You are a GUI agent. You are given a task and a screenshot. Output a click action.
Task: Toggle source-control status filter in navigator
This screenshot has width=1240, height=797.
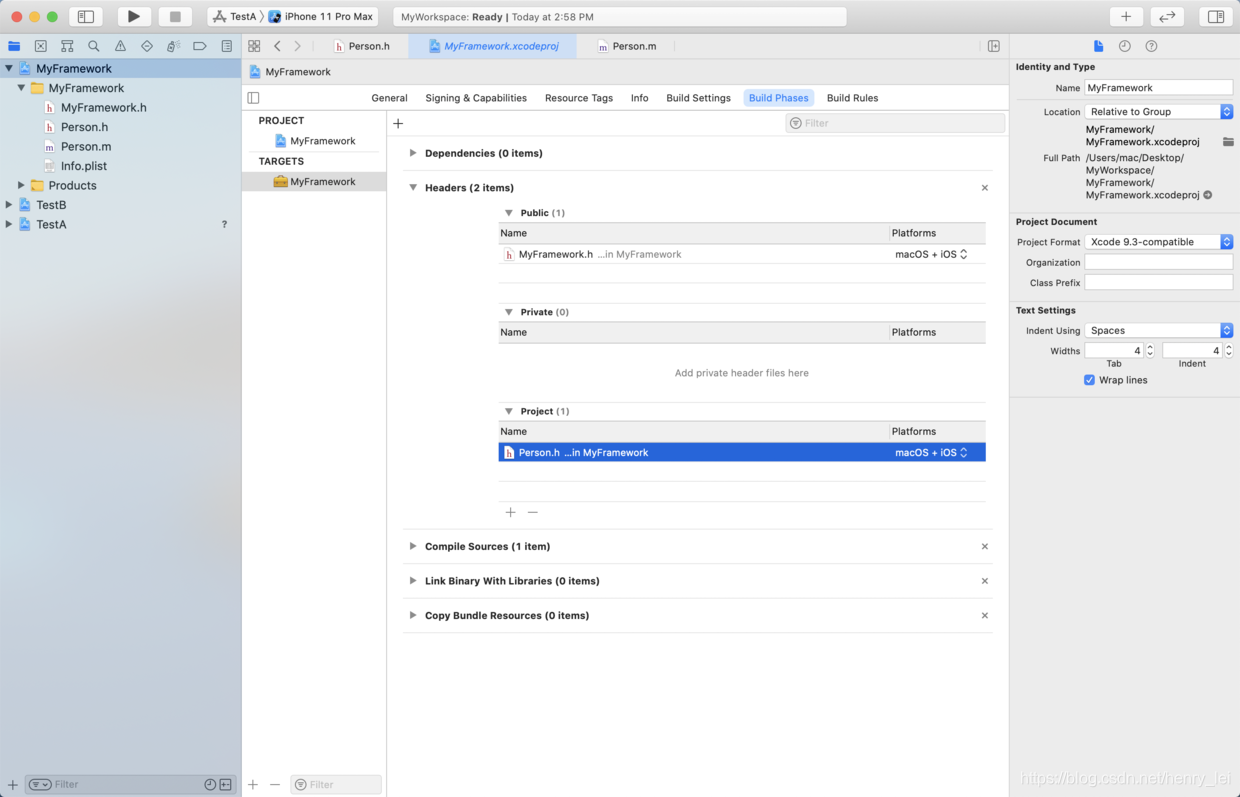click(226, 785)
